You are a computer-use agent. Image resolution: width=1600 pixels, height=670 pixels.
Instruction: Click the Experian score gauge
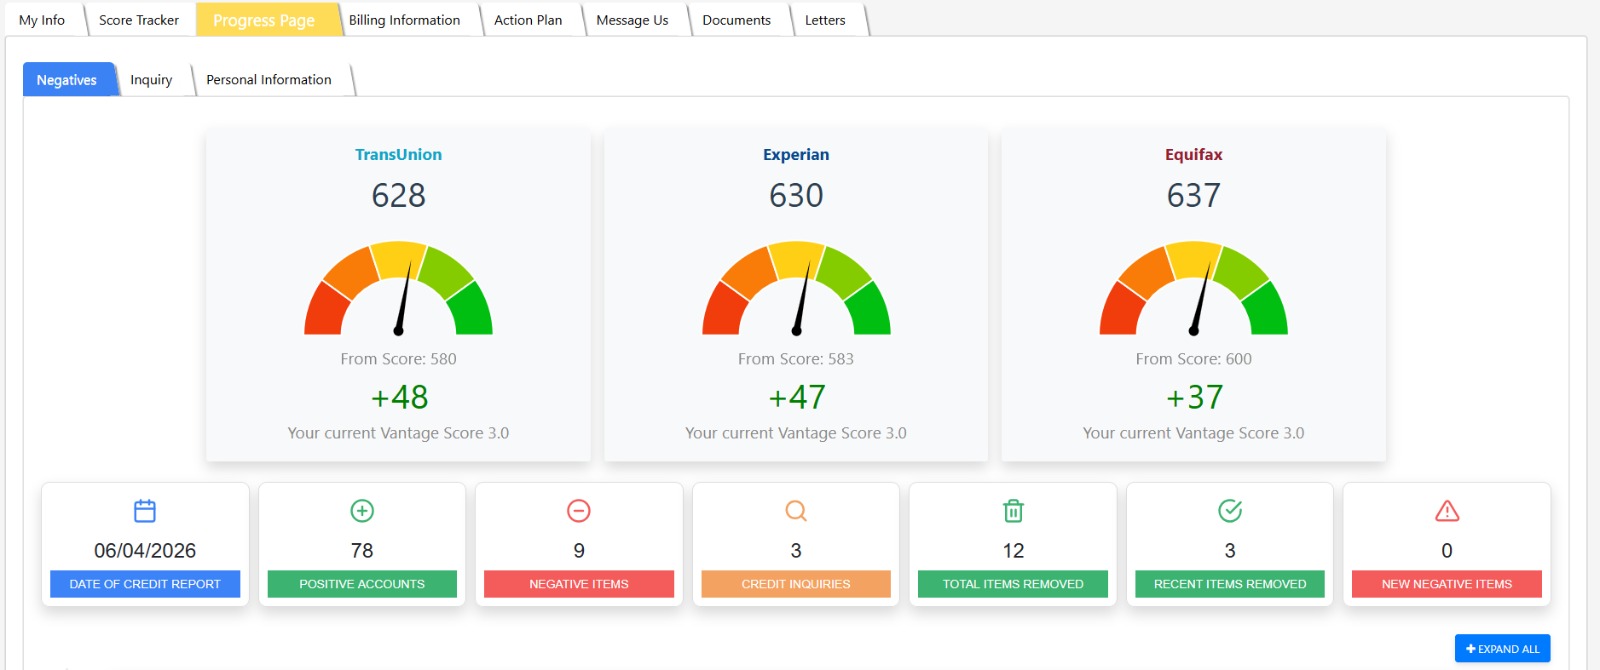click(x=796, y=288)
